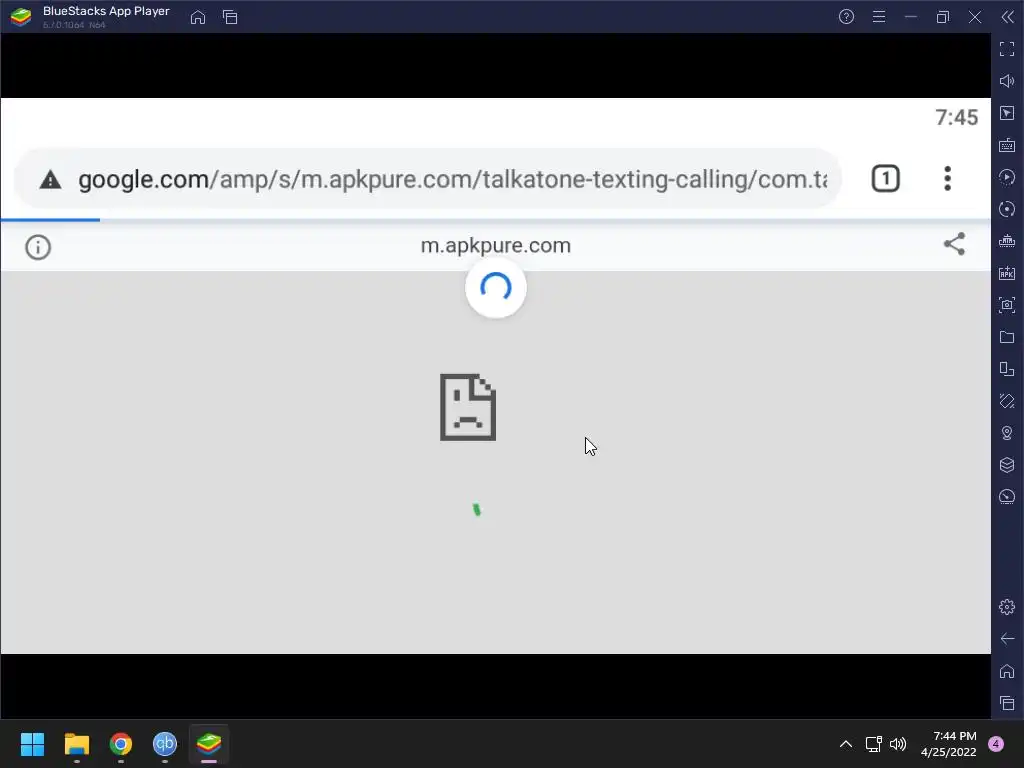Open File Explorer from taskbar
Image resolution: width=1024 pixels, height=768 pixels.
(x=77, y=744)
